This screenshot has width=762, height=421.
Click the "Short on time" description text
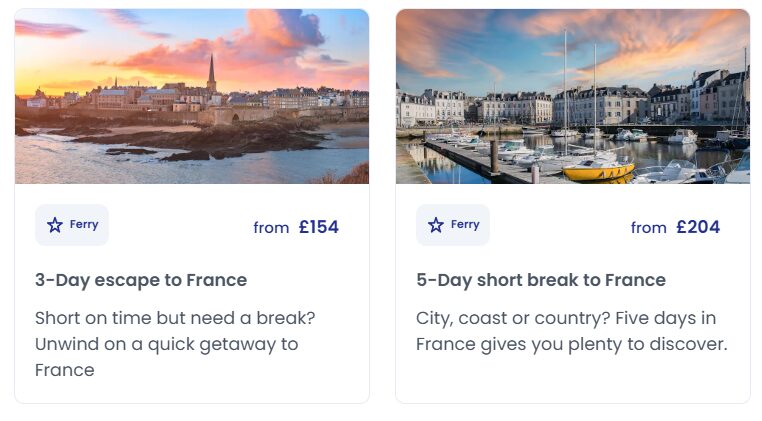click(x=175, y=344)
